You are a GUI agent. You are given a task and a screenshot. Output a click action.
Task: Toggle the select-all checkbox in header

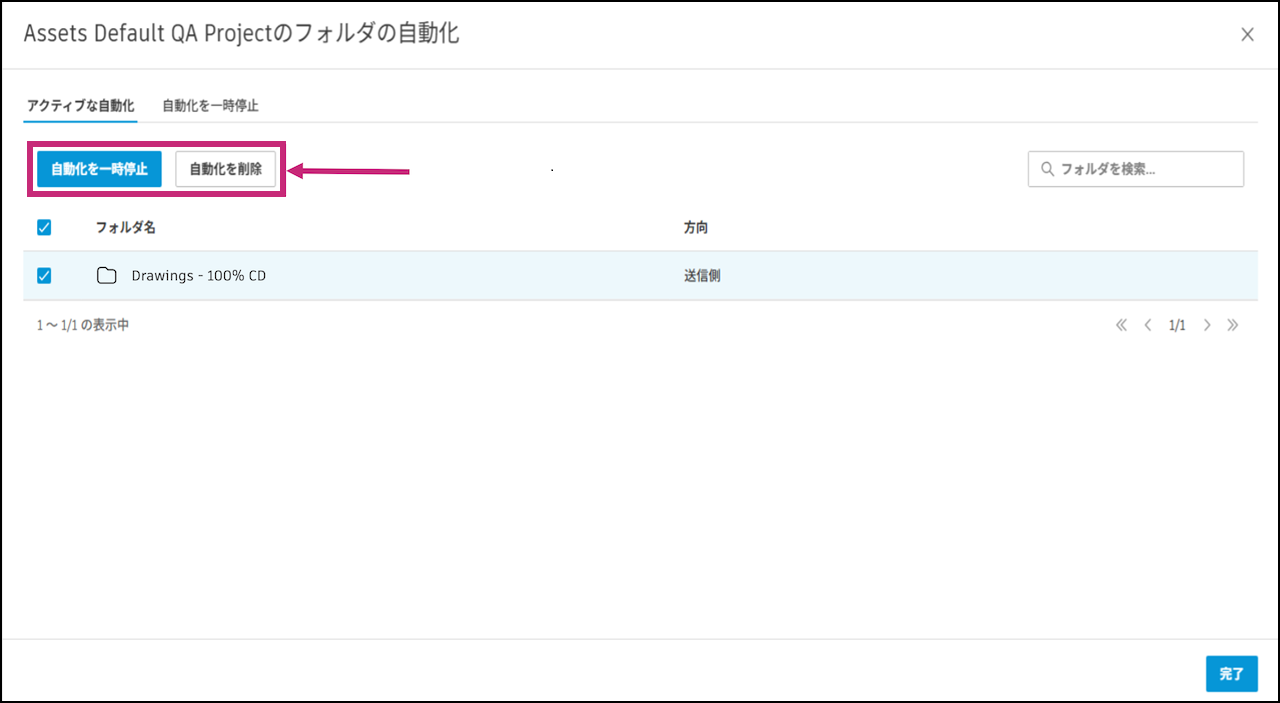coord(44,228)
